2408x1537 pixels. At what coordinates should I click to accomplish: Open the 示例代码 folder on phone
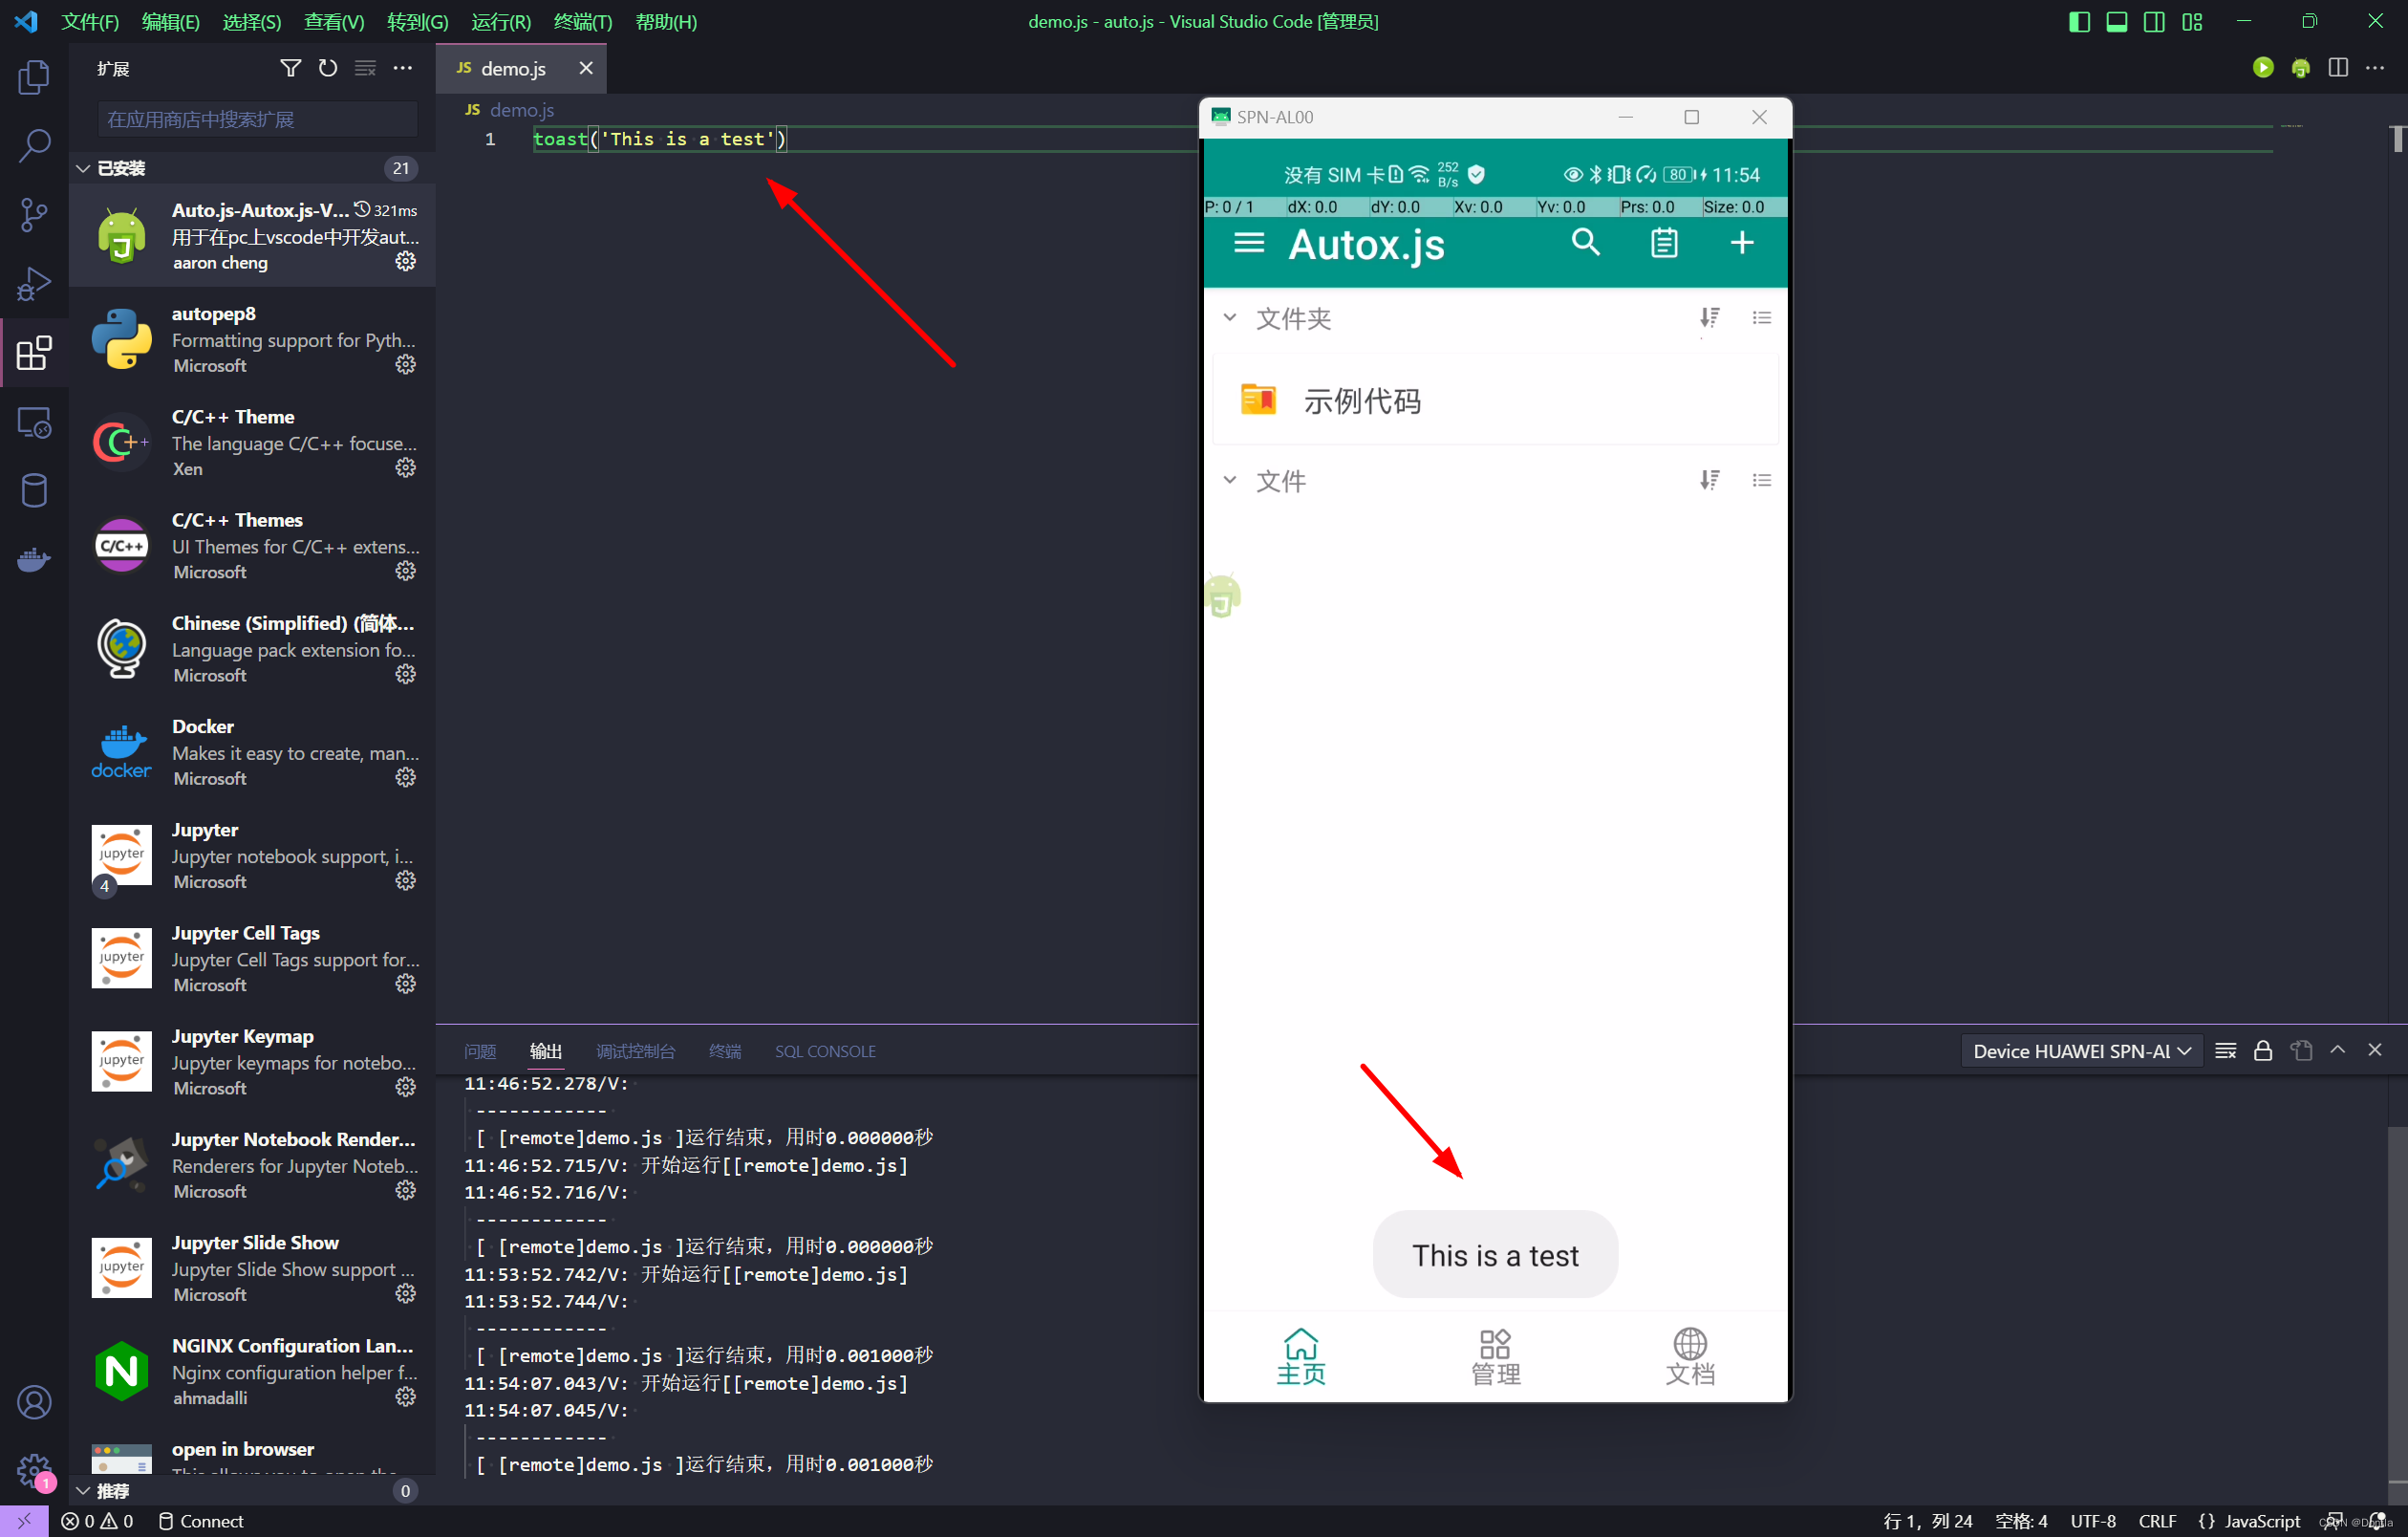(1496, 400)
